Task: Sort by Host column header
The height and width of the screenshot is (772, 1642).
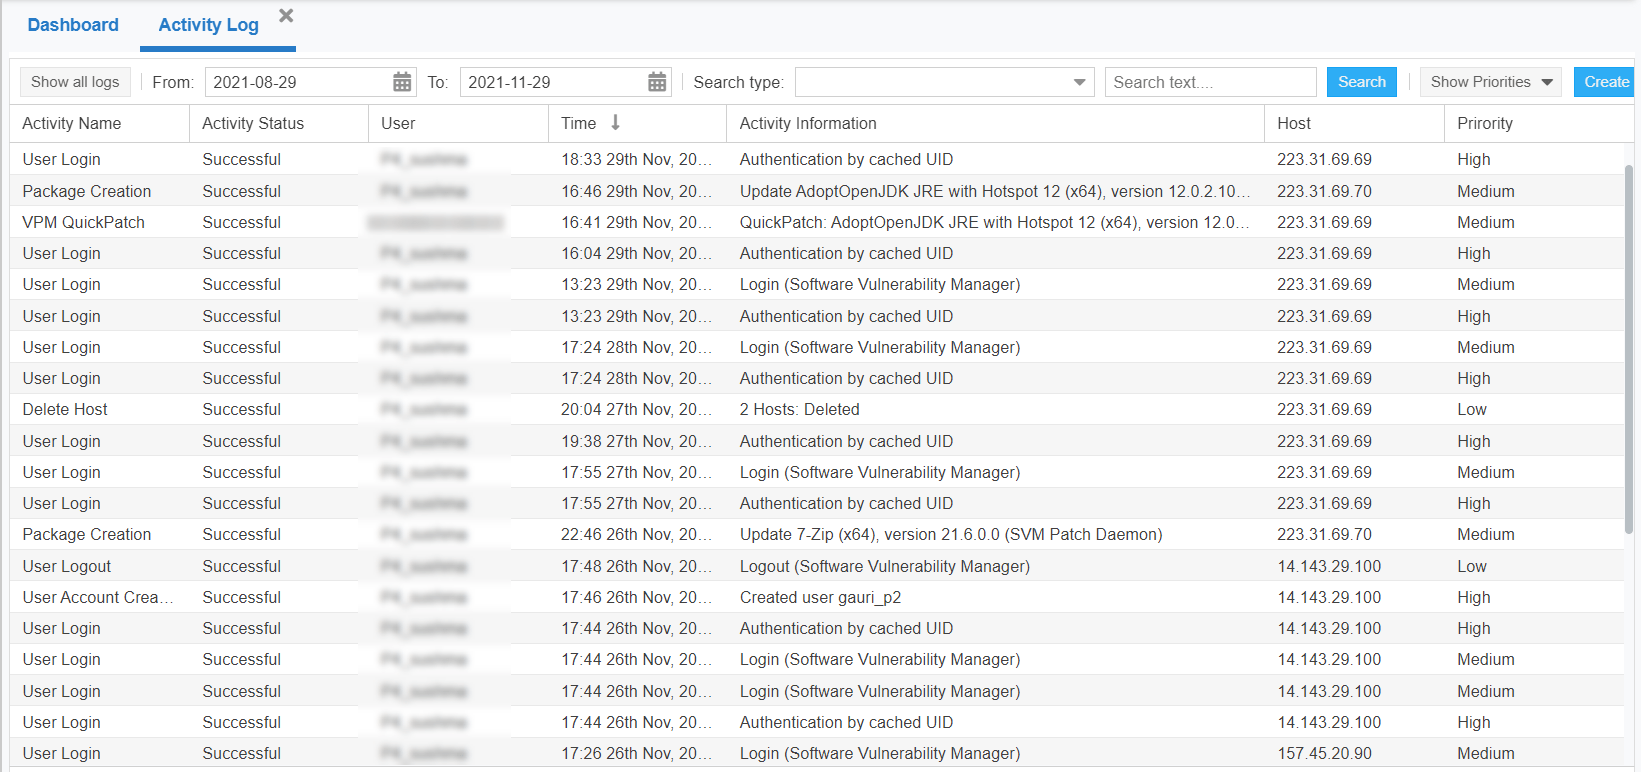Action: pos(1293,123)
